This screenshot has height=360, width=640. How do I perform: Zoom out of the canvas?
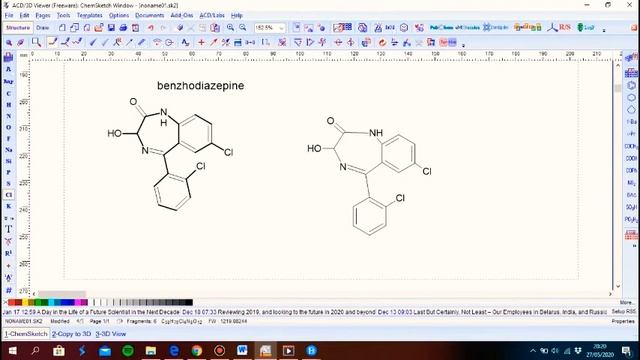coord(243,28)
